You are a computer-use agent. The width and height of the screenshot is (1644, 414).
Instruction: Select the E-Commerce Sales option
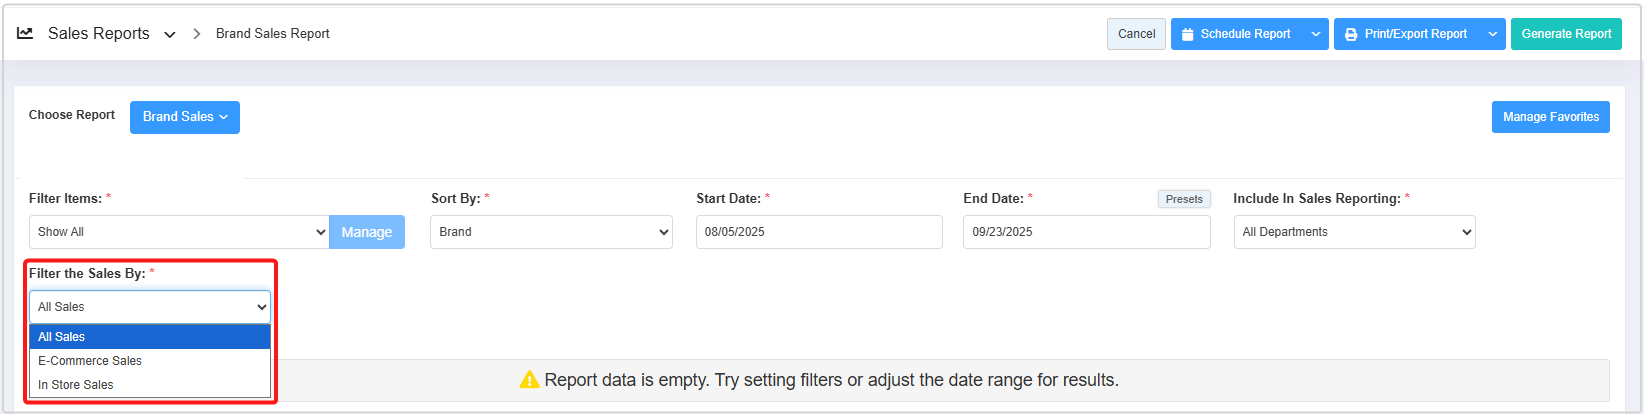pyautogui.click(x=150, y=361)
